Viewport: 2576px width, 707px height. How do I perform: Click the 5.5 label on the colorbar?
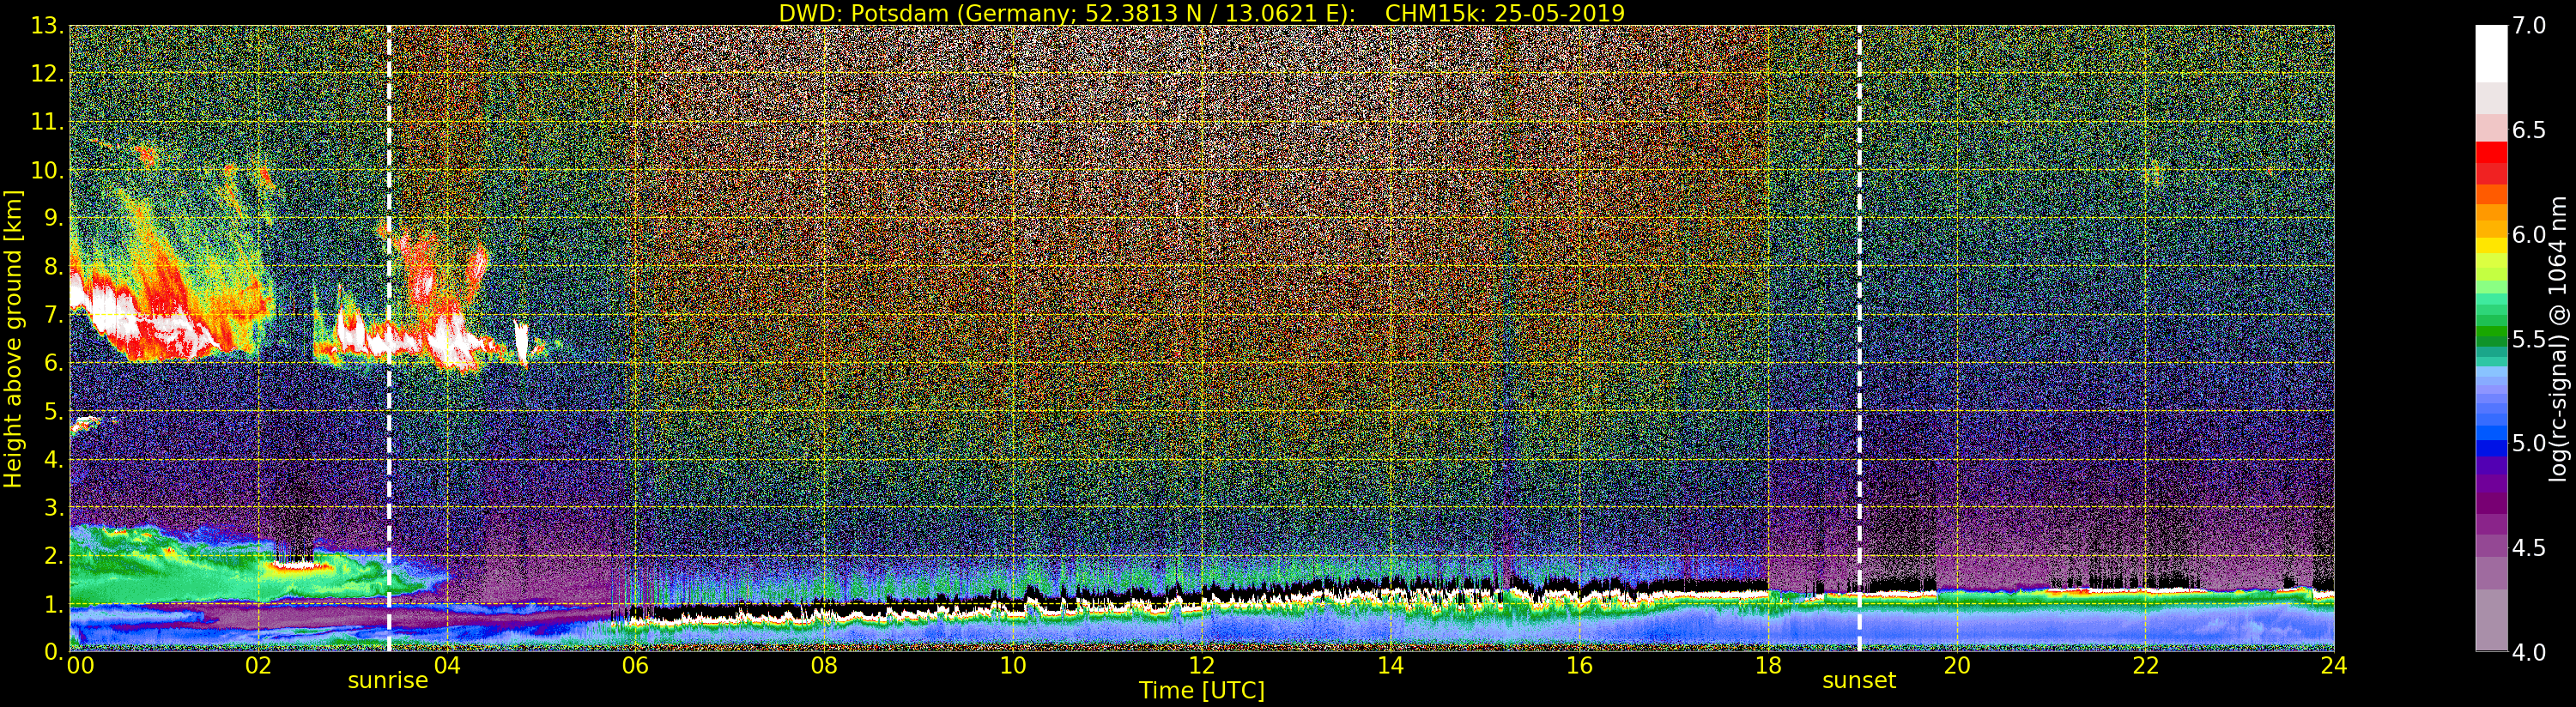[2528, 340]
